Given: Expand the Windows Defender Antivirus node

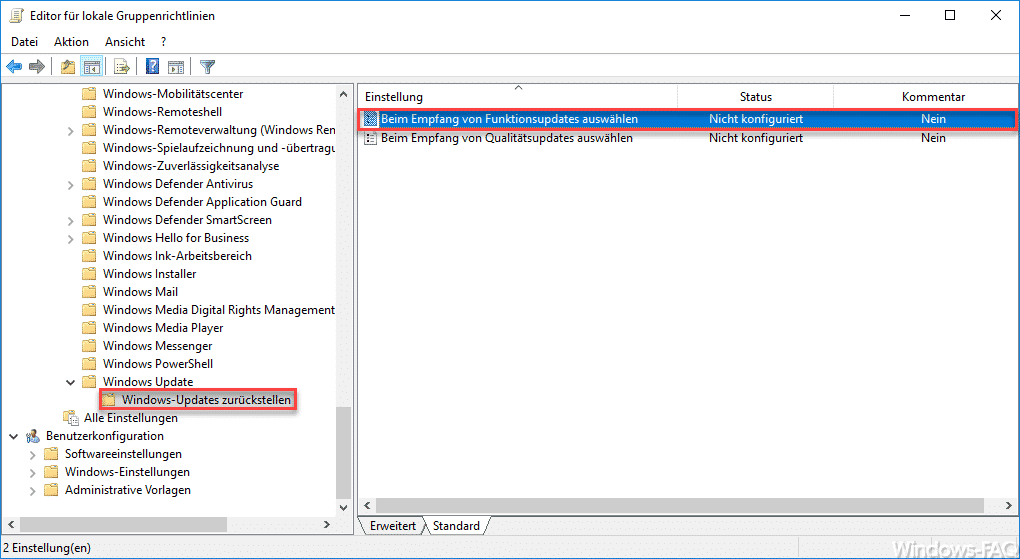Looking at the screenshot, I should (x=70, y=184).
